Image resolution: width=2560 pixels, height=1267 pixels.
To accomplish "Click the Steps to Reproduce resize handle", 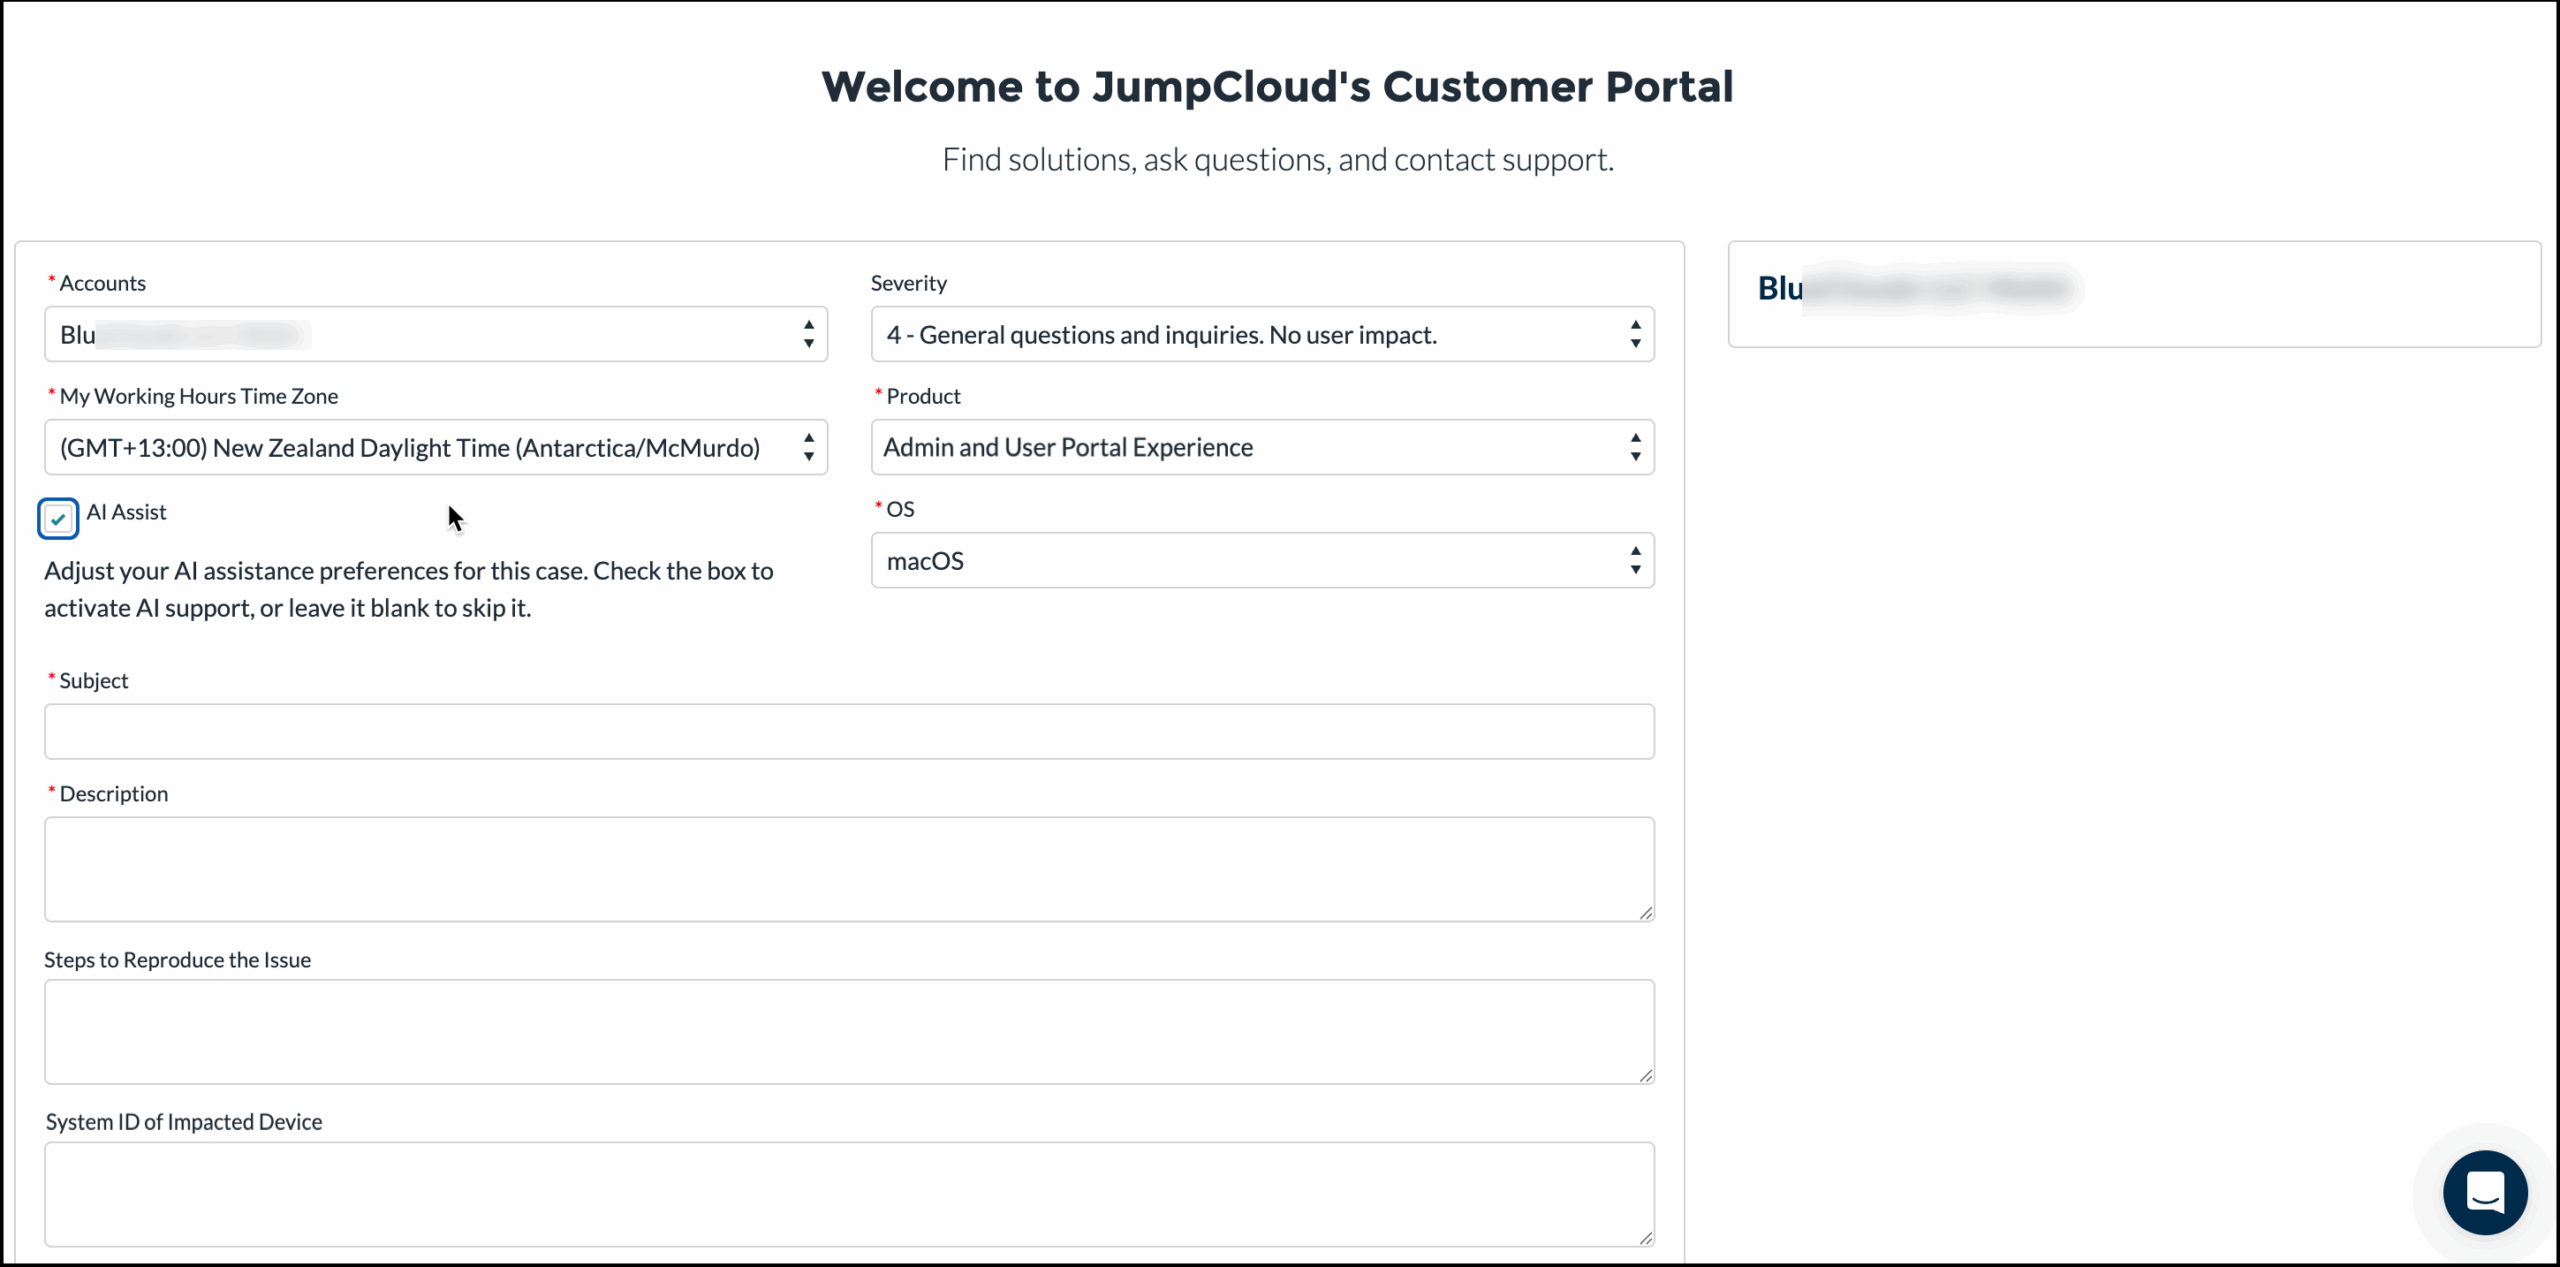I will pos(1646,1077).
